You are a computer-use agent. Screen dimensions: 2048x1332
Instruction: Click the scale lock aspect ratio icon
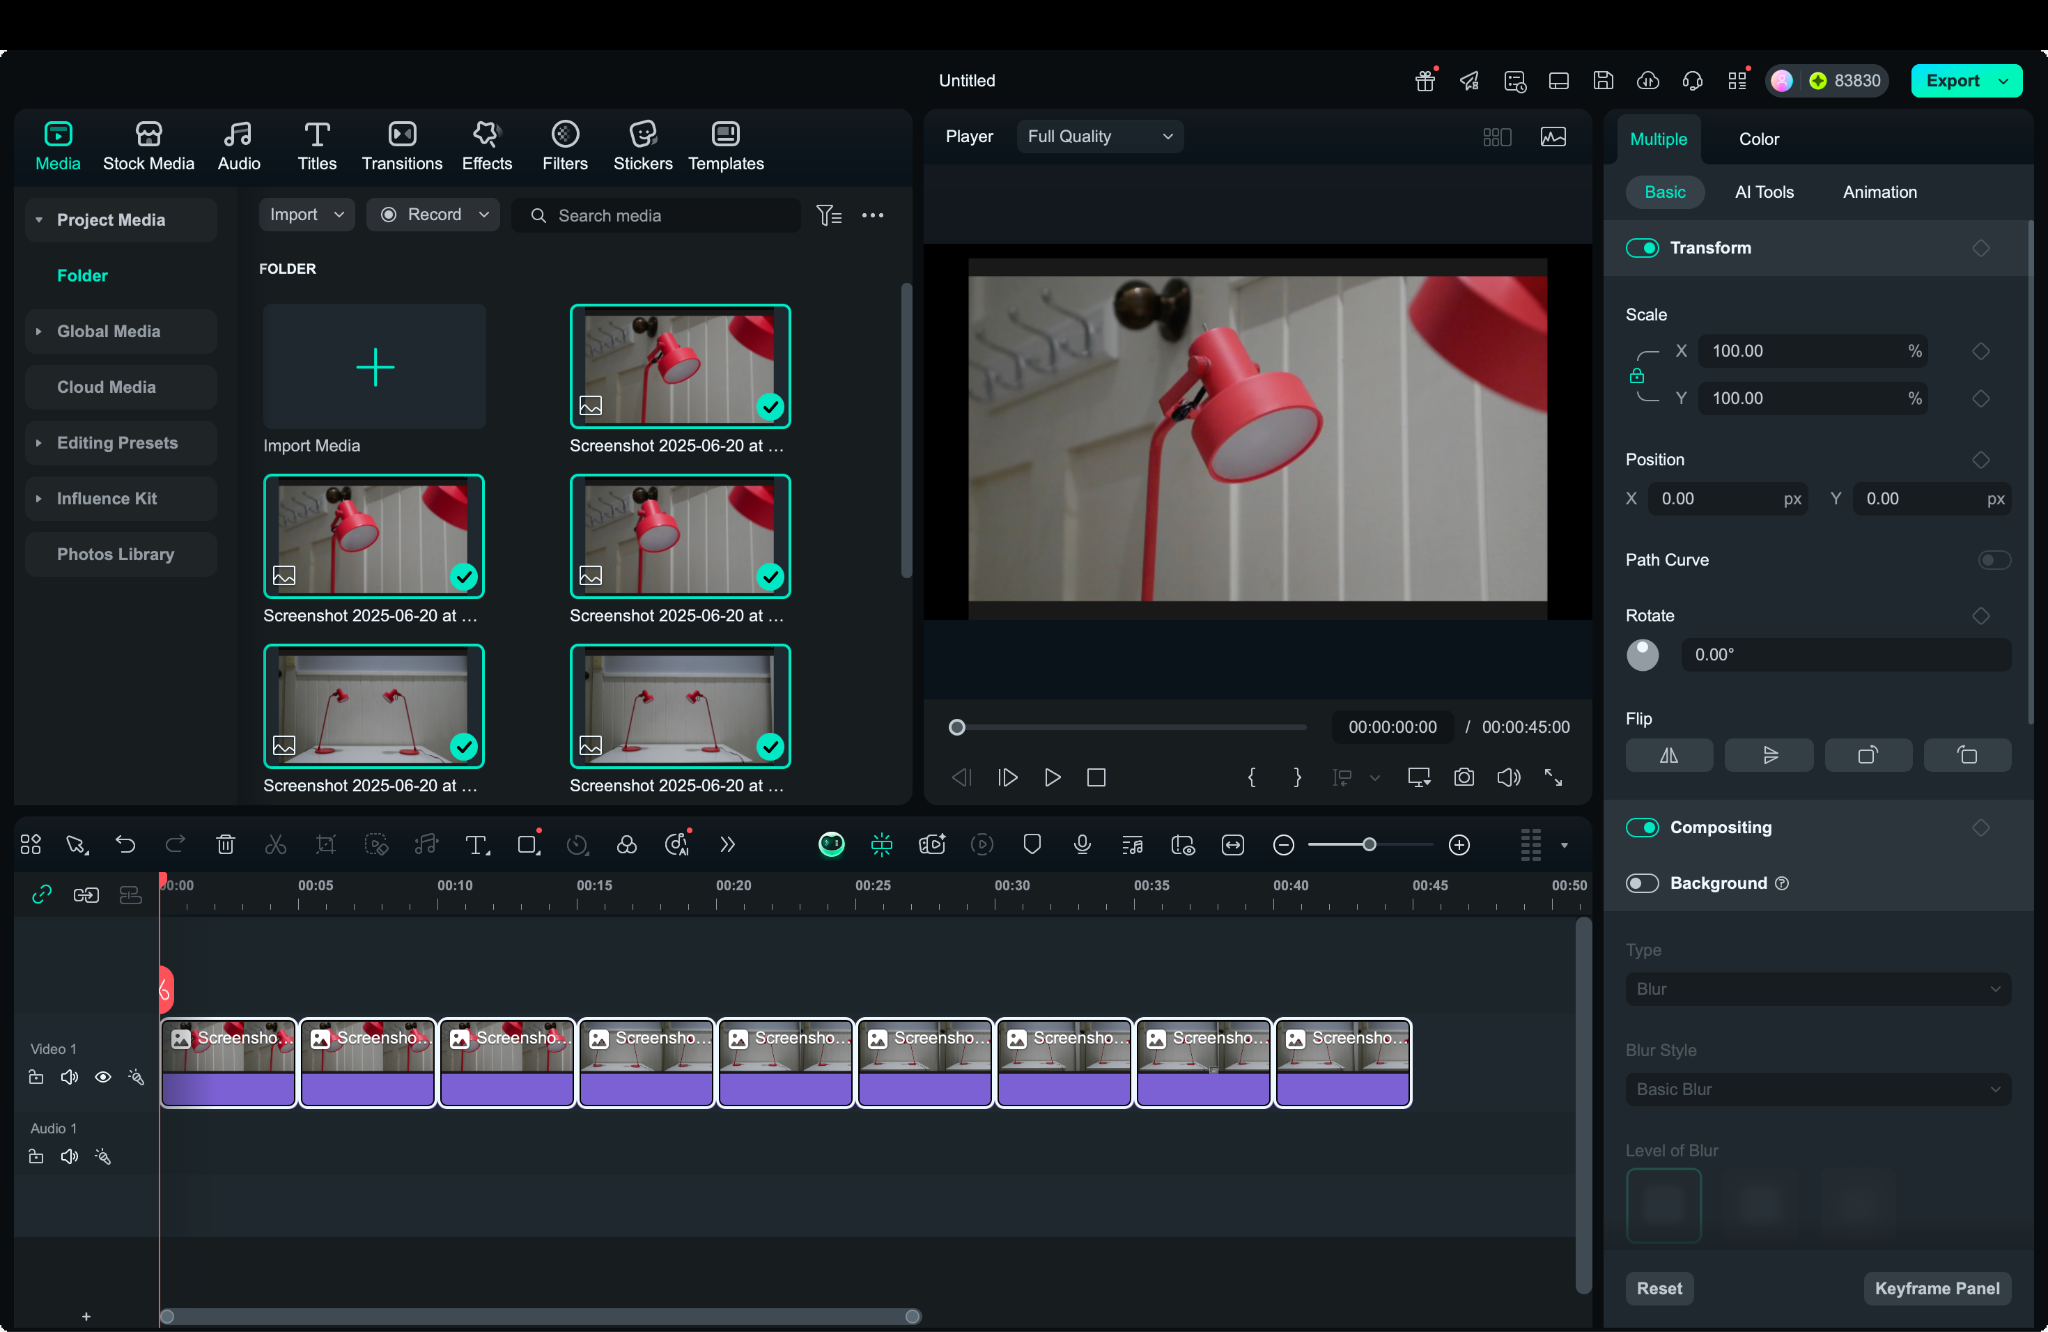click(1637, 376)
